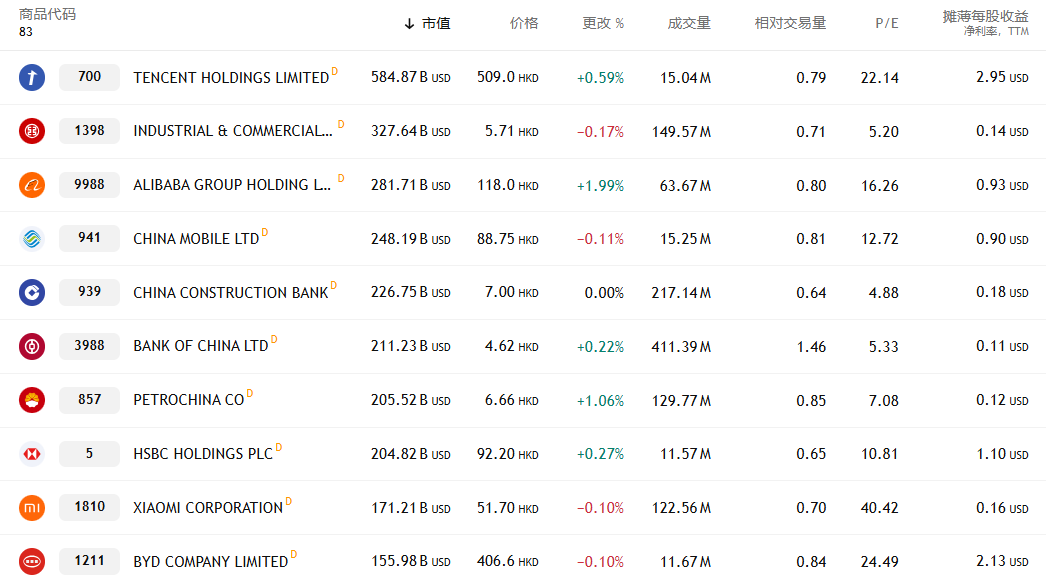
Task: Sort by 价格 column header
Action: tap(524, 23)
